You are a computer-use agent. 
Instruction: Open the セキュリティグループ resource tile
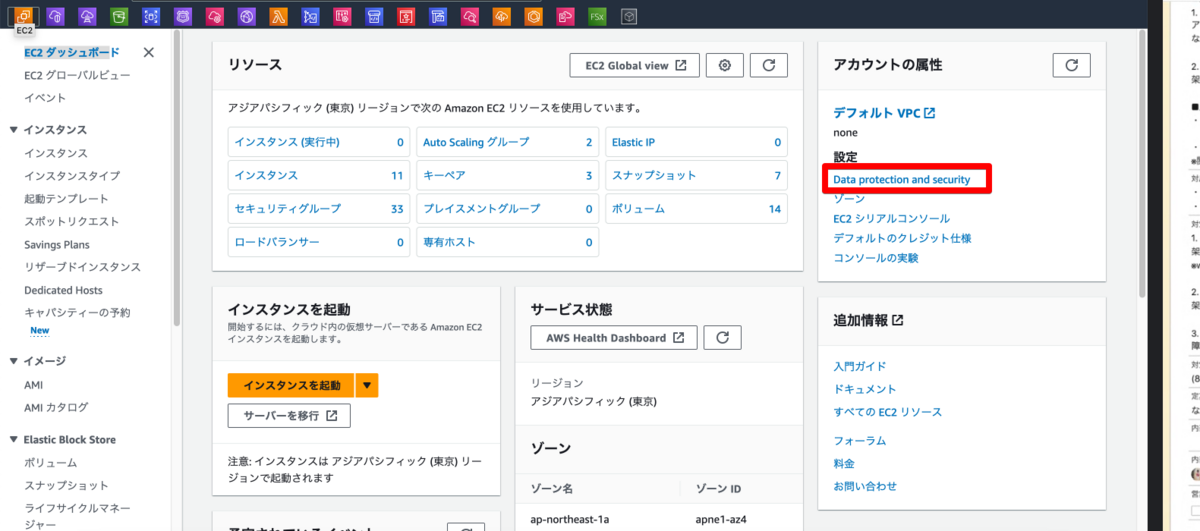pos(318,208)
